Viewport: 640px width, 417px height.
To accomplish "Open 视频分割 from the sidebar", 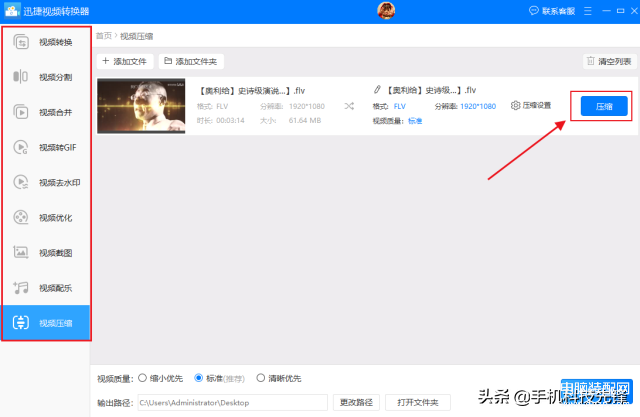I will coord(46,77).
